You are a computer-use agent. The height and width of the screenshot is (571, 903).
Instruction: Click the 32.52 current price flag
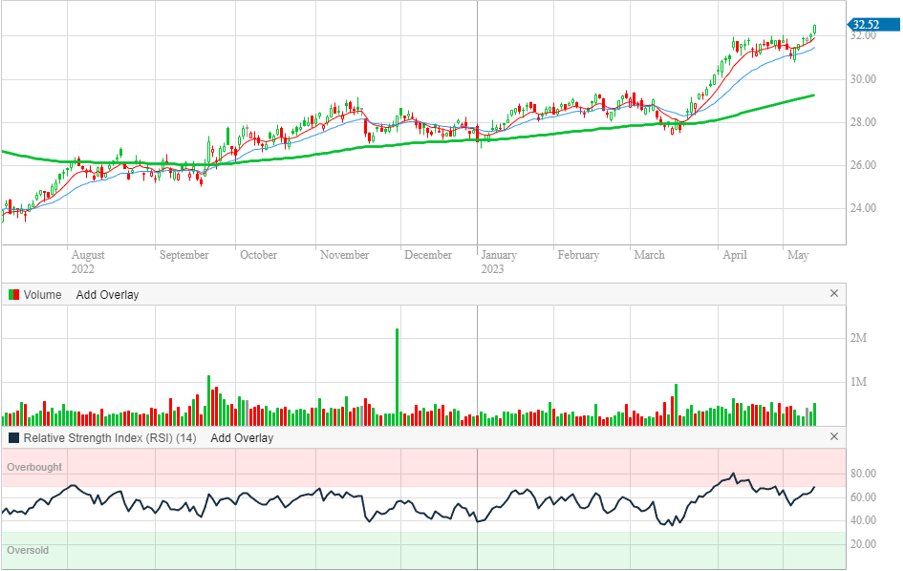click(864, 25)
